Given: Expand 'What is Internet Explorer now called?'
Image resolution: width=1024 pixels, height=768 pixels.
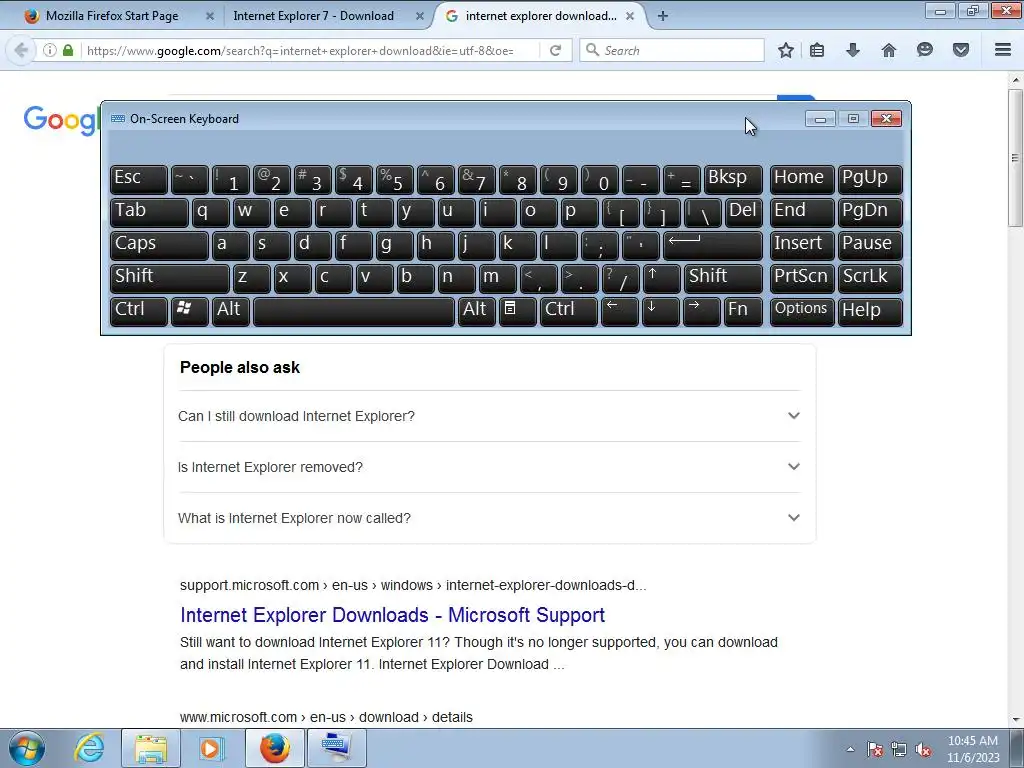Looking at the screenshot, I should pyautogui.click(x=489, y=518).
